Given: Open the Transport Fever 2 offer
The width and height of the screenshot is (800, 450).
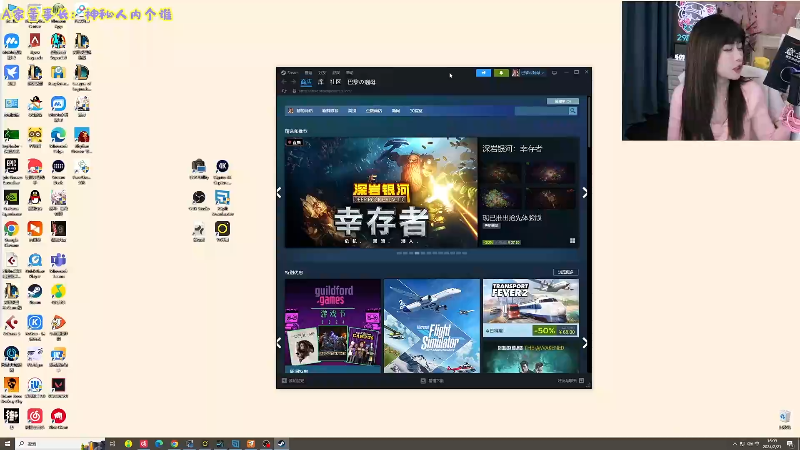Looking at the screenshot, I should (531, 307).
